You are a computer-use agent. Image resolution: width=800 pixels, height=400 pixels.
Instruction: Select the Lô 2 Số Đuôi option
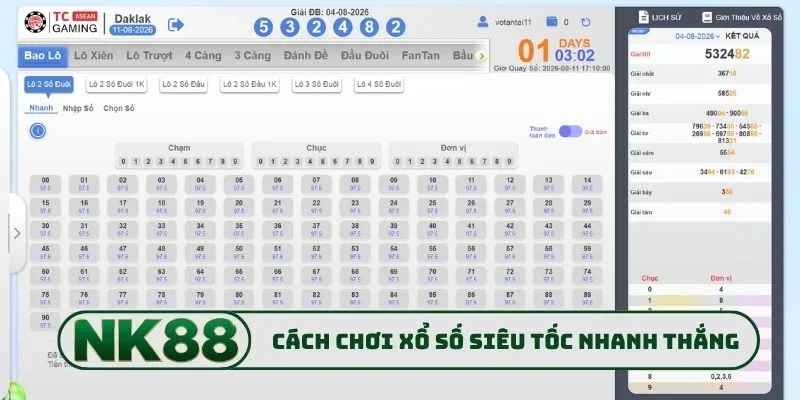49,85
